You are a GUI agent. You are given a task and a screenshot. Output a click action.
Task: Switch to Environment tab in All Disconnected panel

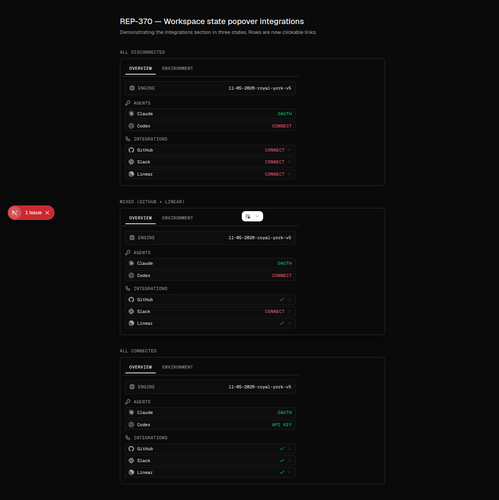tap(177, 68)
